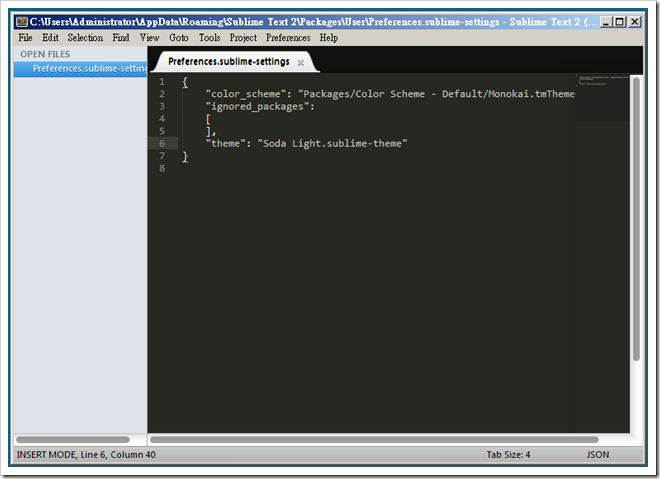Open the Goto menu
The width and height of the screenshot is (660, 479).
(178, 38)
